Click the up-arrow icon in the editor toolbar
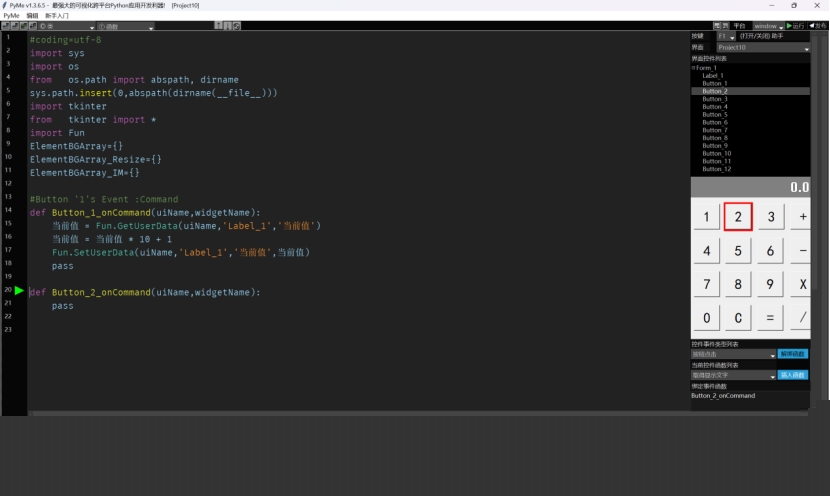 pos(218,26)
